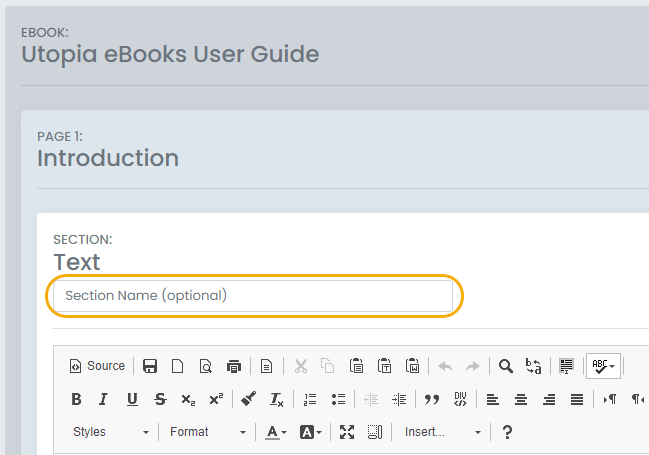Viewport: 649px width, 455px height.
Task: Toggle Italic formatting
Action: click(x=103, y=399)
